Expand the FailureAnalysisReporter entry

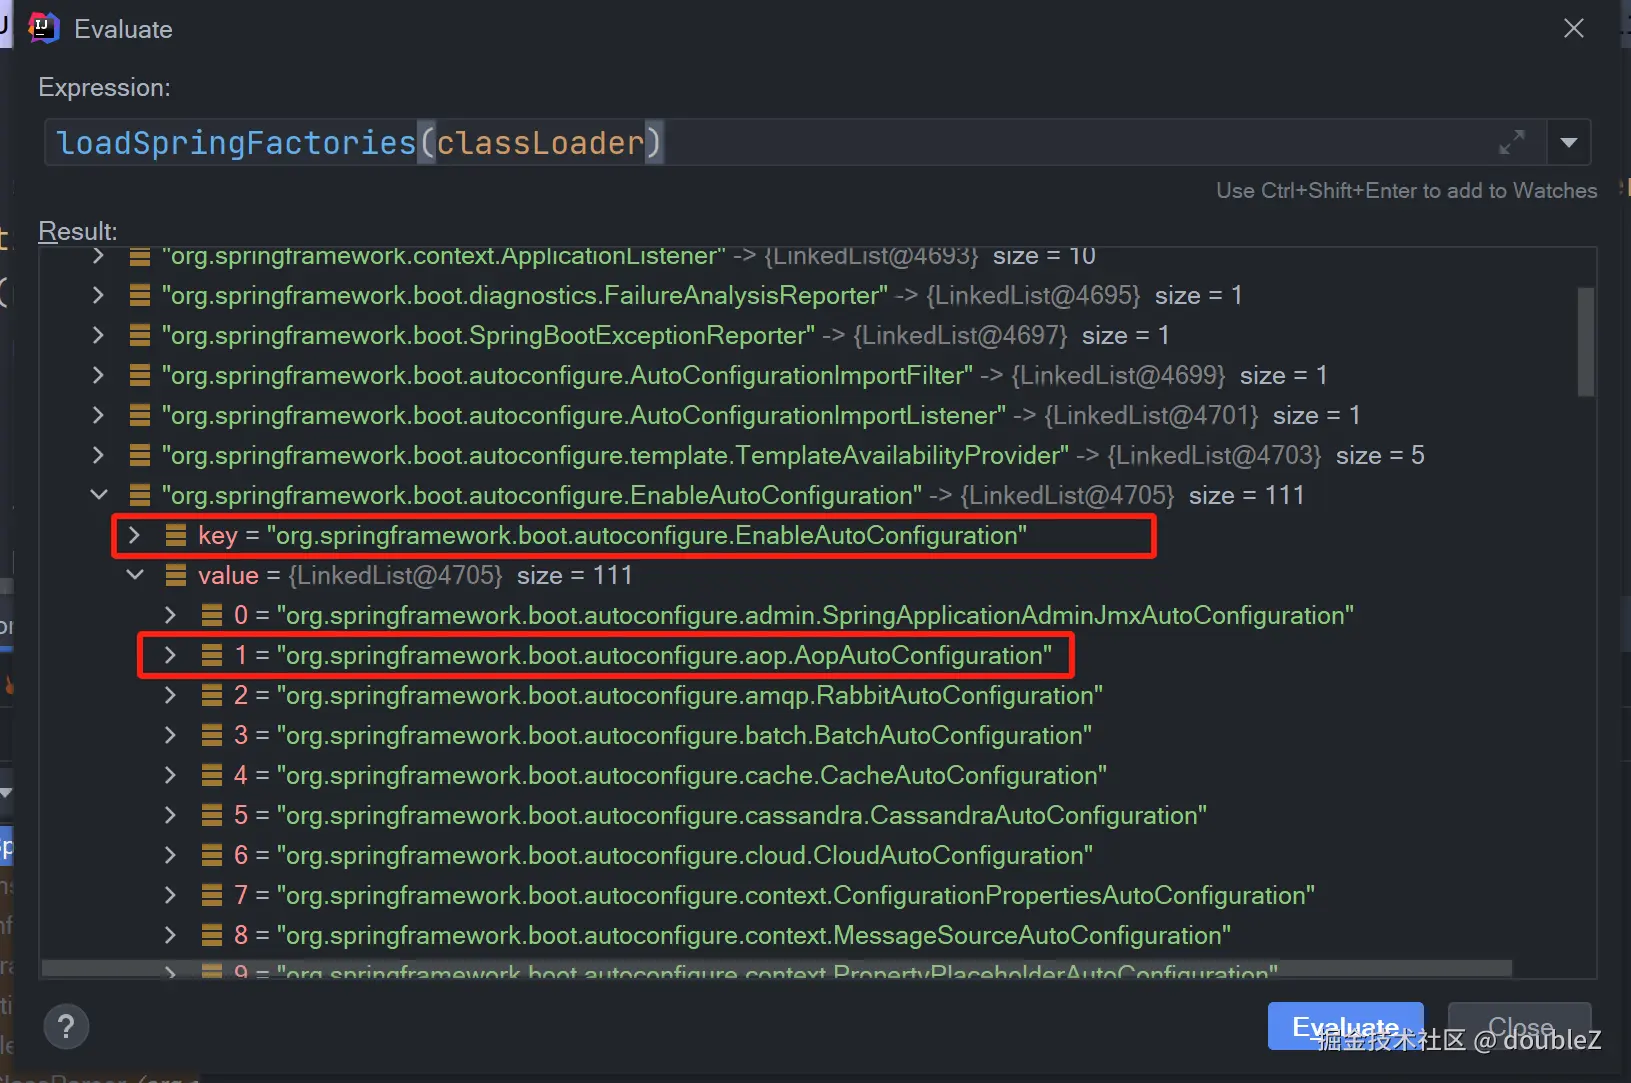pos(98,295)
